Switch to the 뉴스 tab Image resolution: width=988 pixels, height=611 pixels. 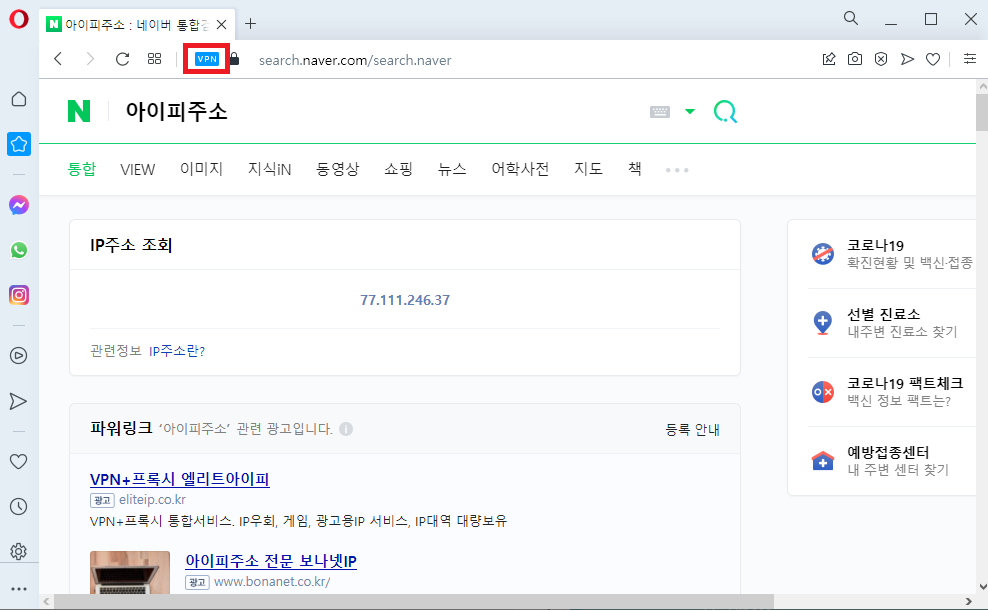point(452,169)
